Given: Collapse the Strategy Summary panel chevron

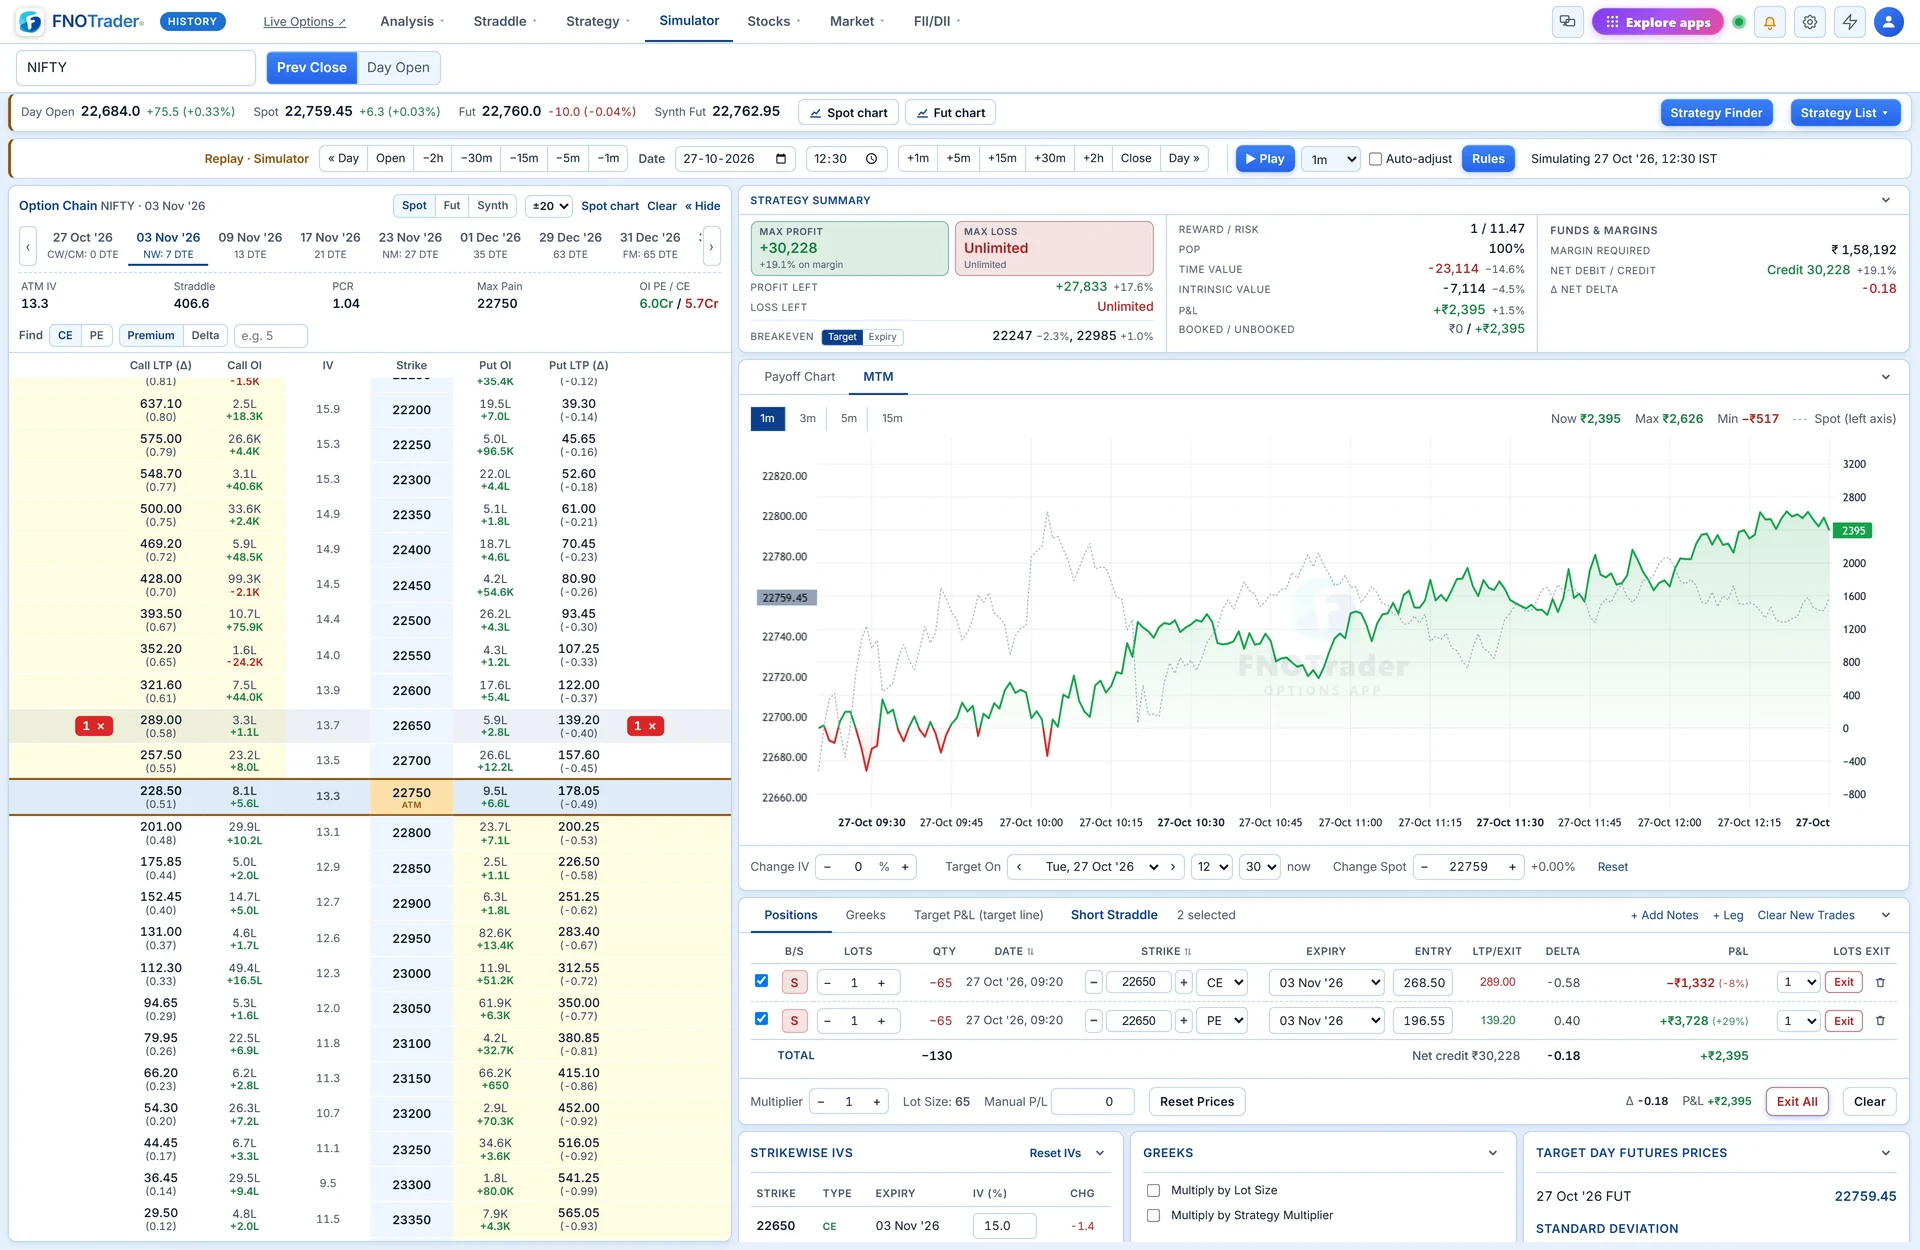Looking at the screenshot, I should coord(1886,200).
